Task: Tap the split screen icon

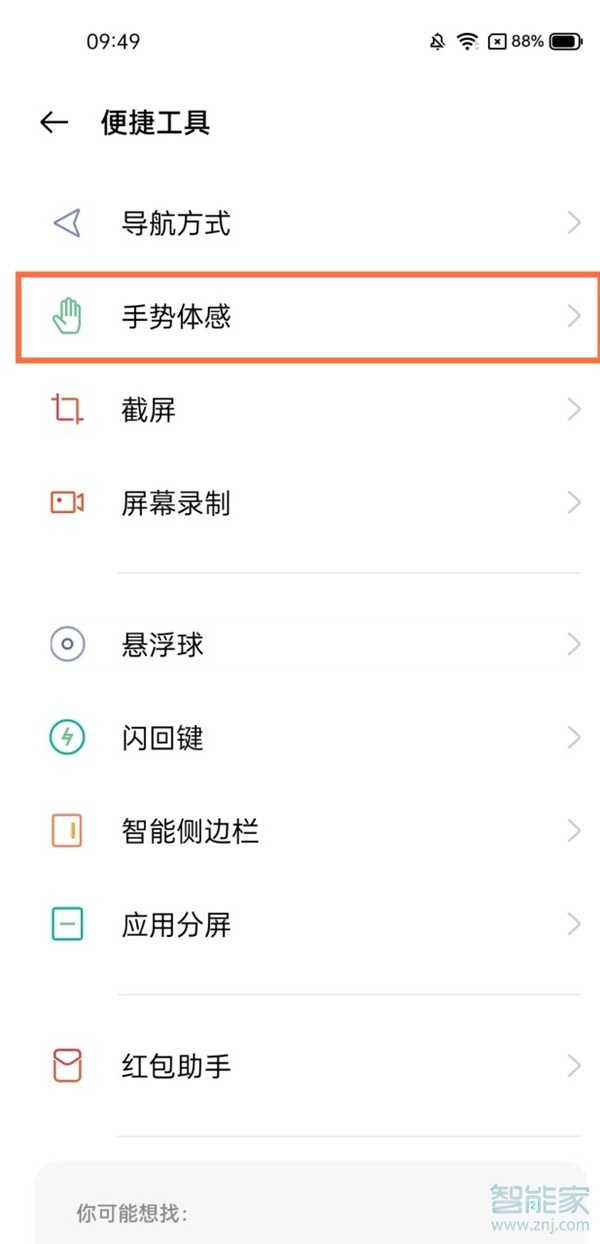Action: [67, 924]
